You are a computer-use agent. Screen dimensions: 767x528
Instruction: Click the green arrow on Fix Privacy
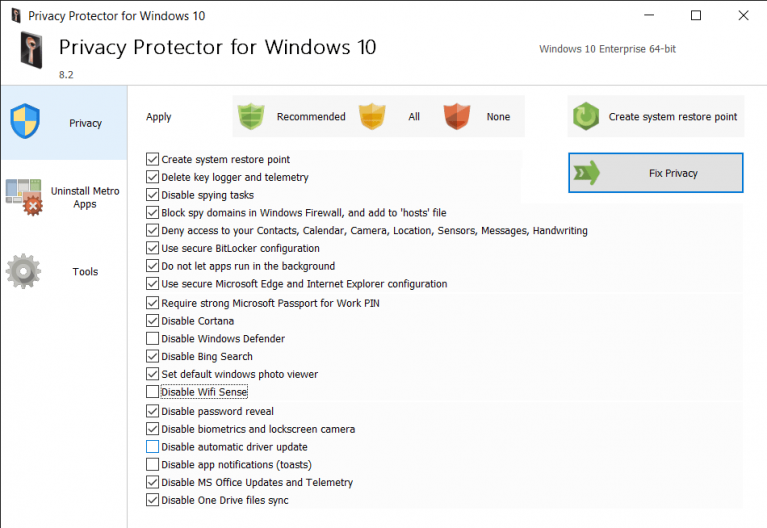click(586, 173)
